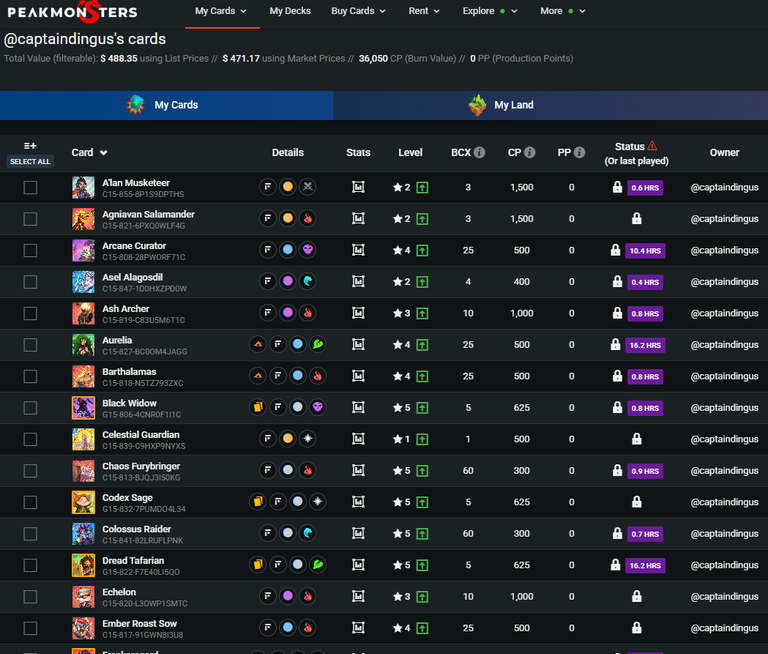This screenshot has height=654, width=768.
Task: Open My Decks from navigation
Action: (290, 11)
